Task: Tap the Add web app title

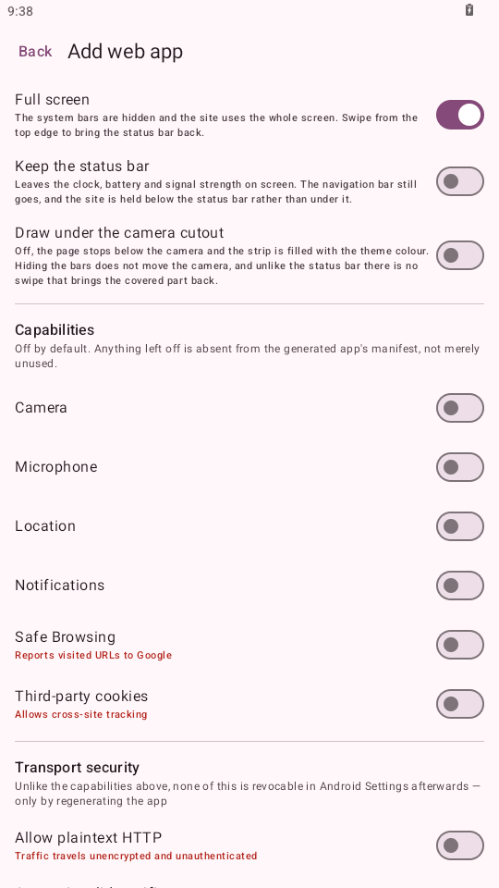Action: coord(125,52)
